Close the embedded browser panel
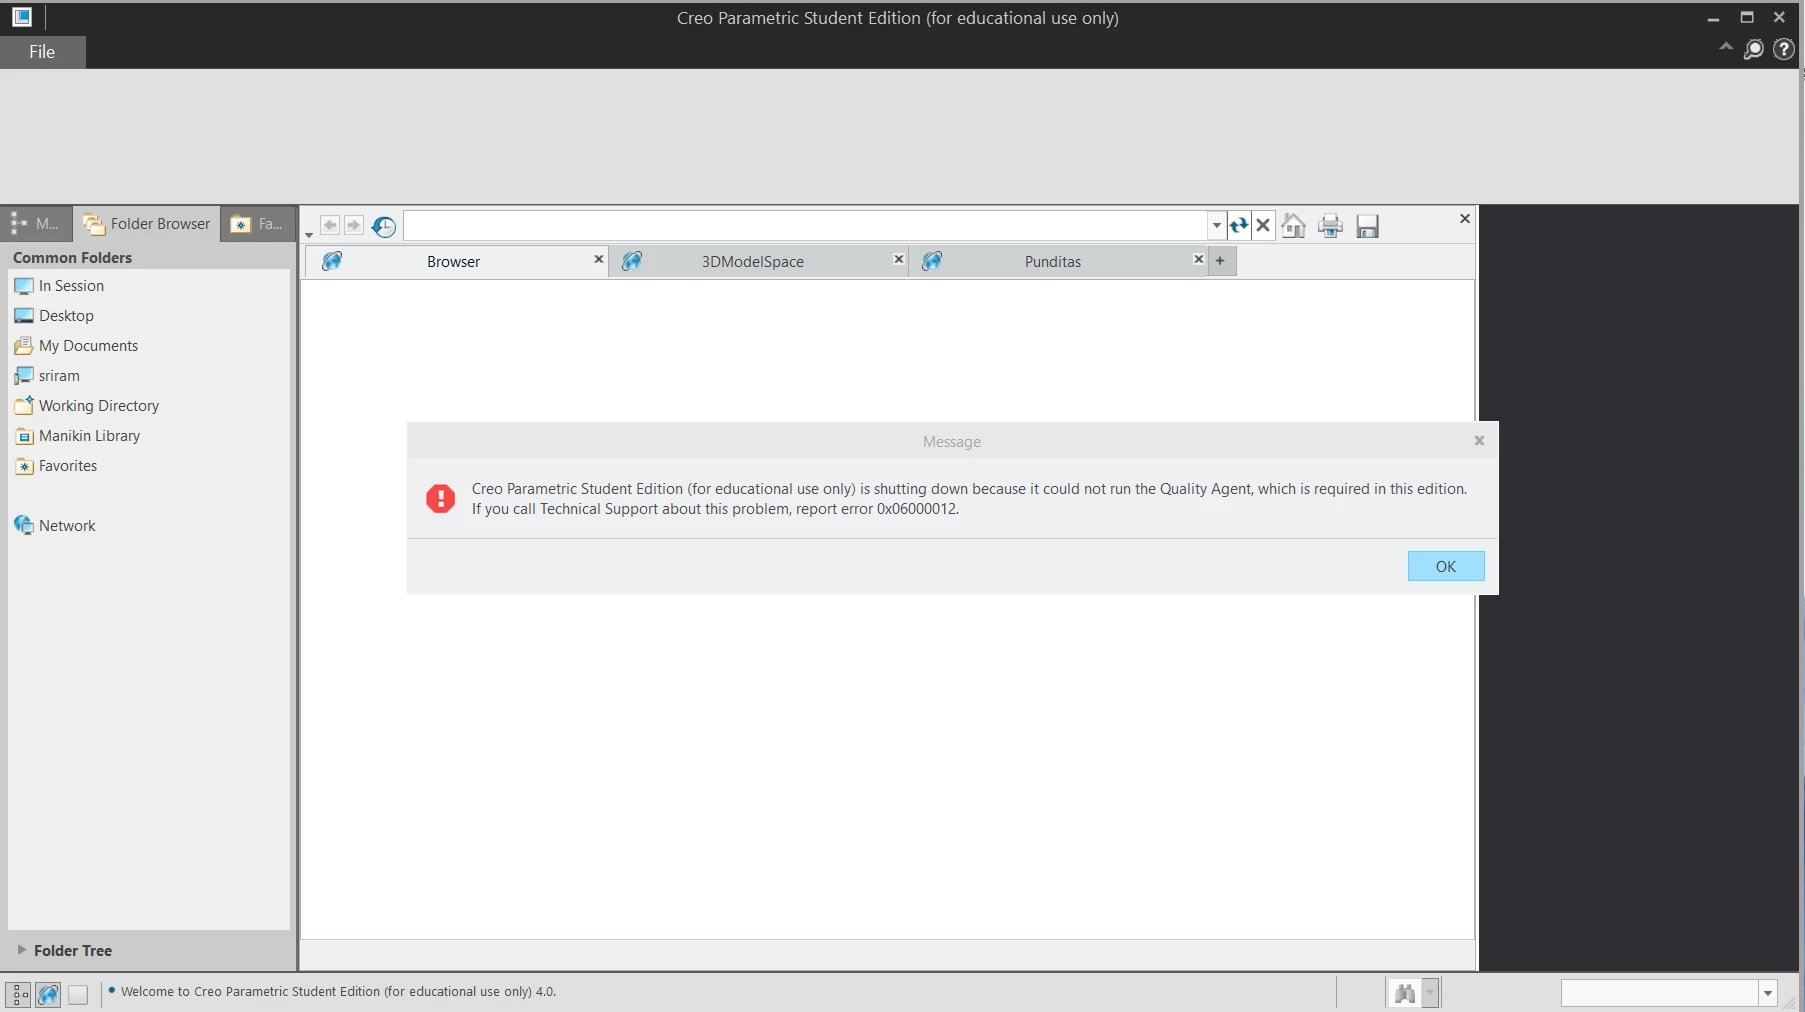The height and width of the screenshot is (1012, 1805). point(1465,219)
